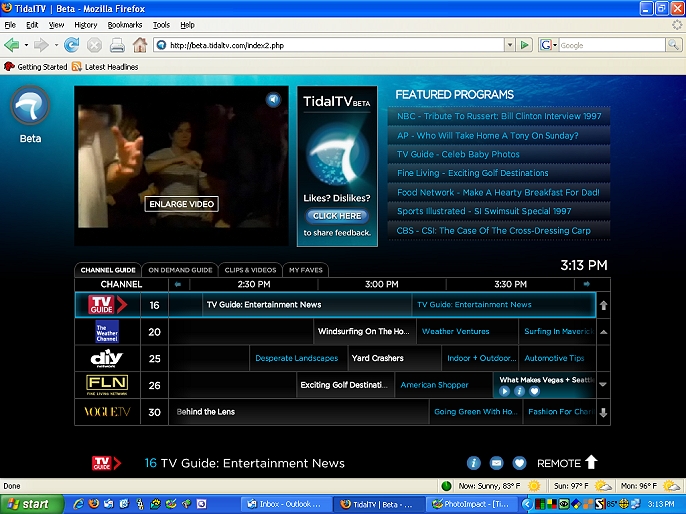Click the email share icon in bottom bar
The height and width of the screenshot is (514, 686).
click(496, 463)
